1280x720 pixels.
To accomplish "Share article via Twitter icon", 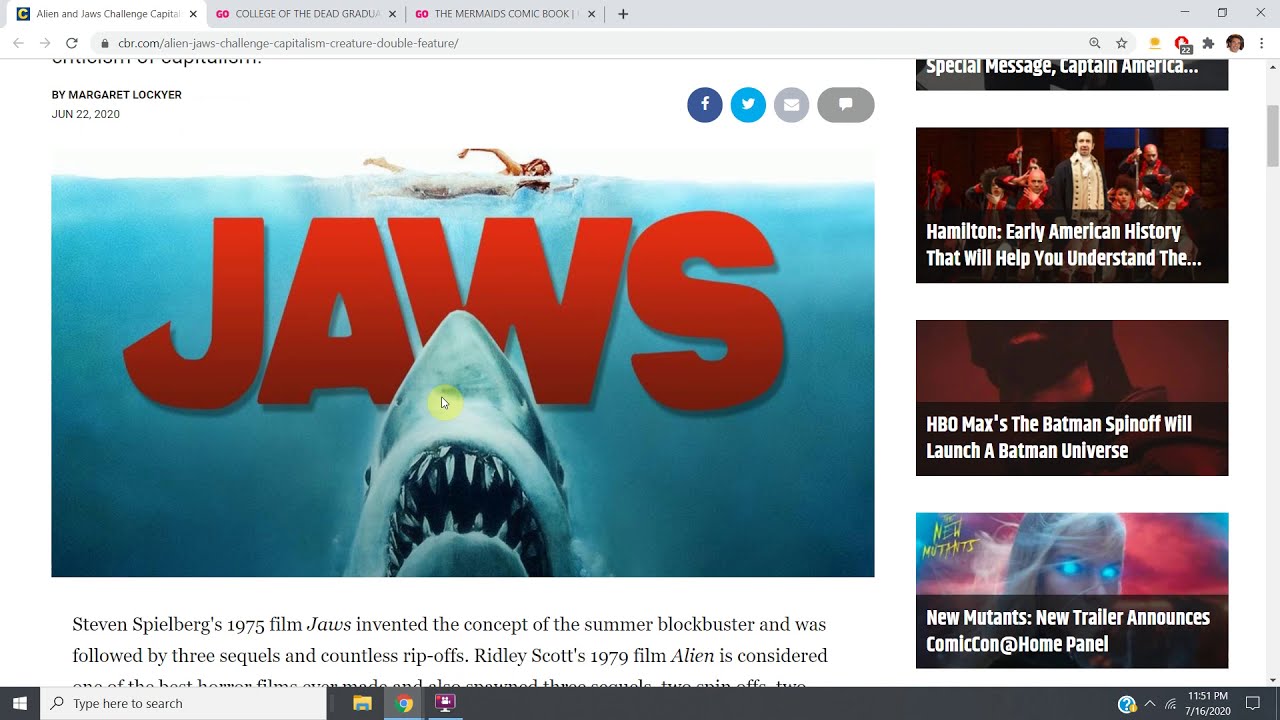I will (748, 105).
